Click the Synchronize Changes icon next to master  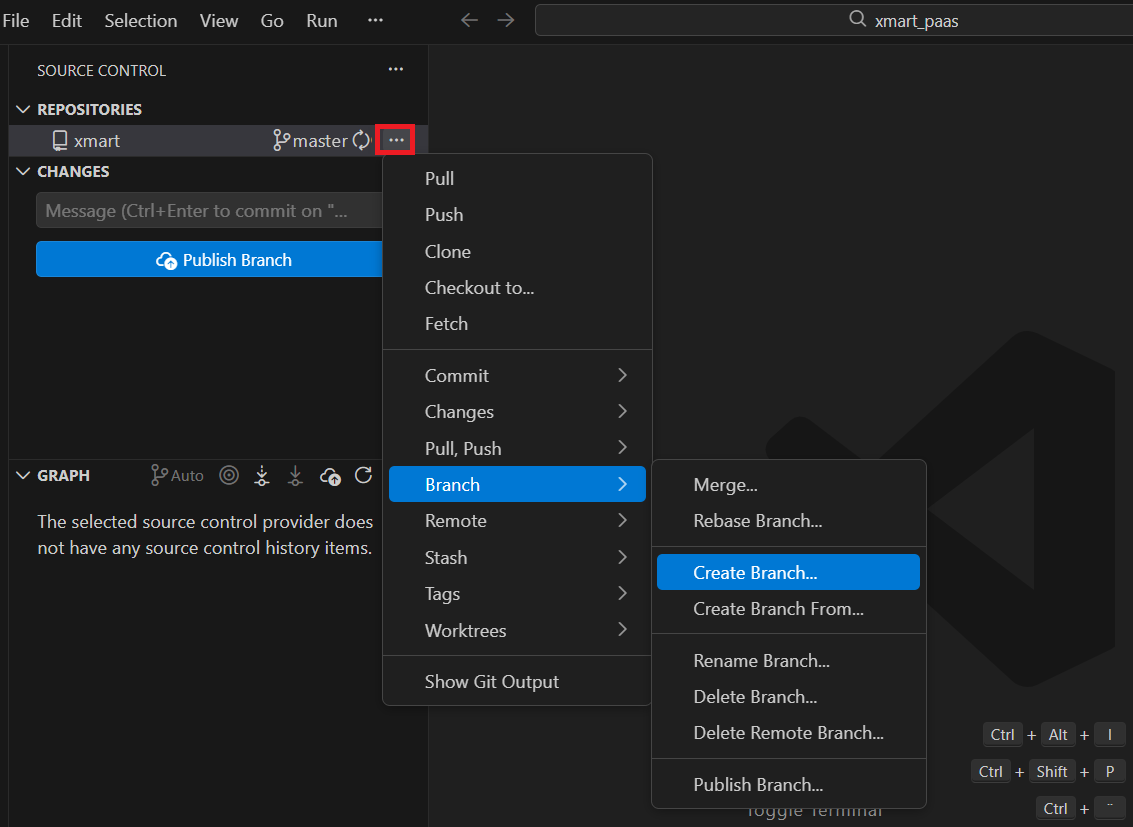point(362,140)
